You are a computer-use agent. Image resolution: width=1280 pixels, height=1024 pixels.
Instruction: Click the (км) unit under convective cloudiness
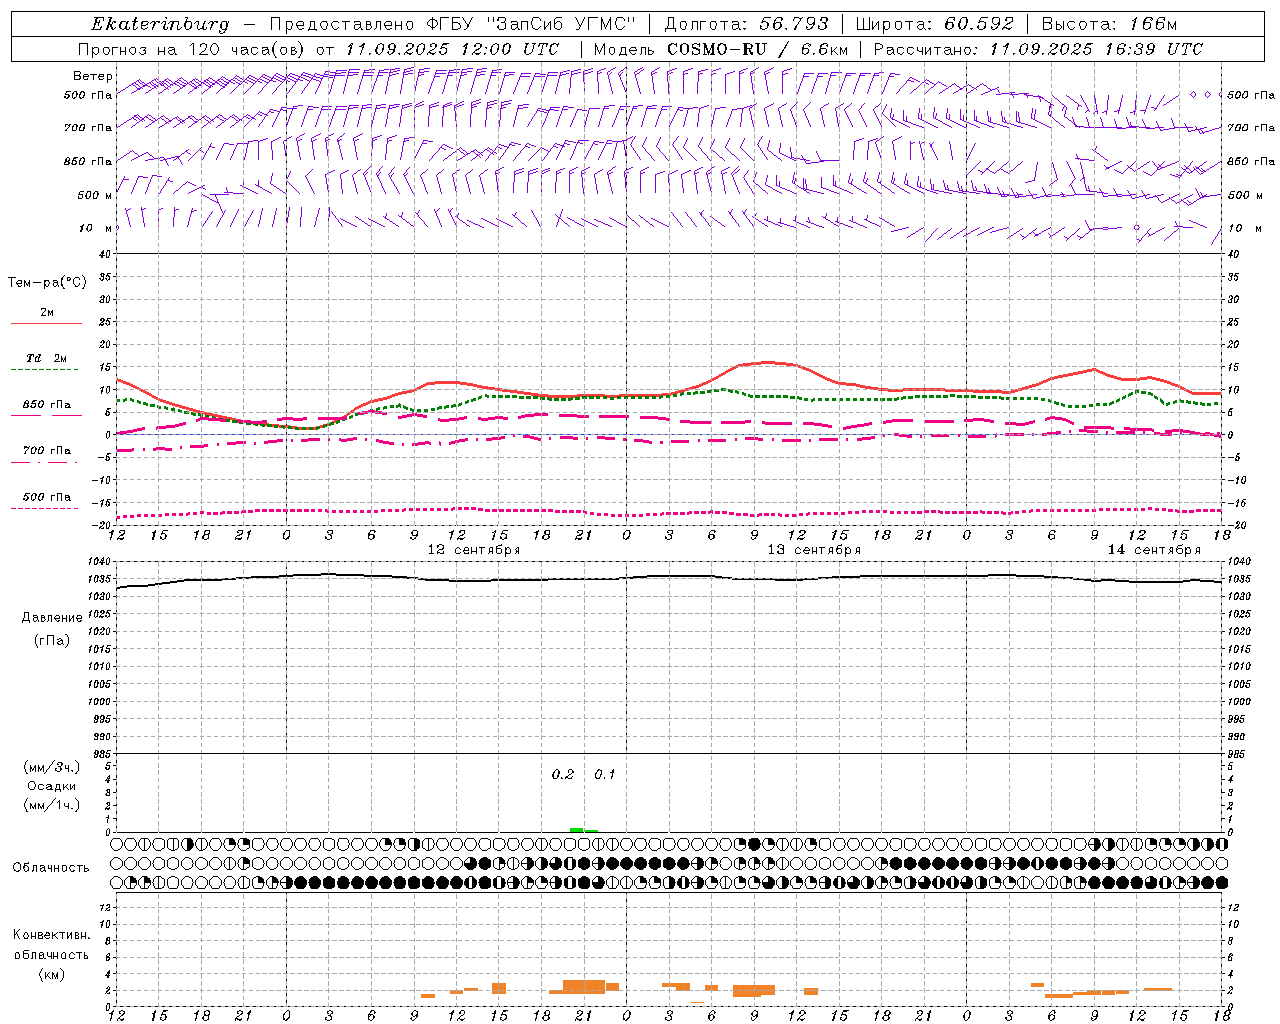51,974
